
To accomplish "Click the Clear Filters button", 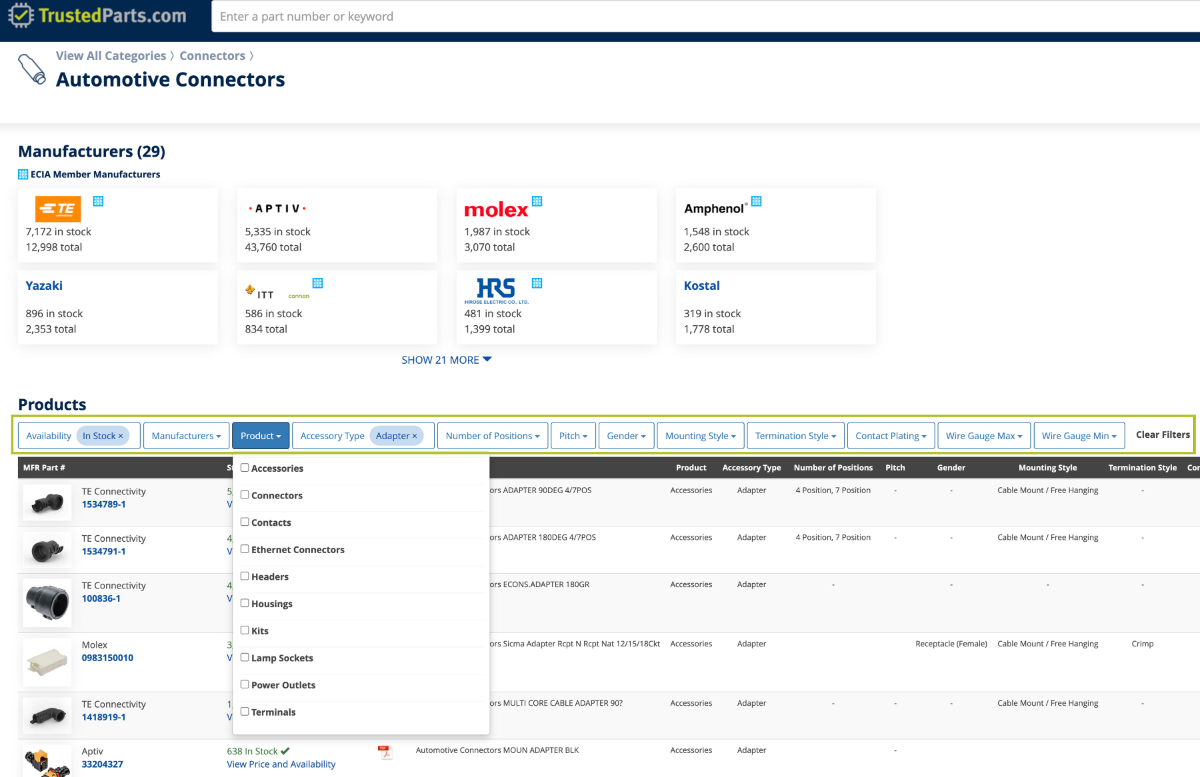I will point(1163,435).
